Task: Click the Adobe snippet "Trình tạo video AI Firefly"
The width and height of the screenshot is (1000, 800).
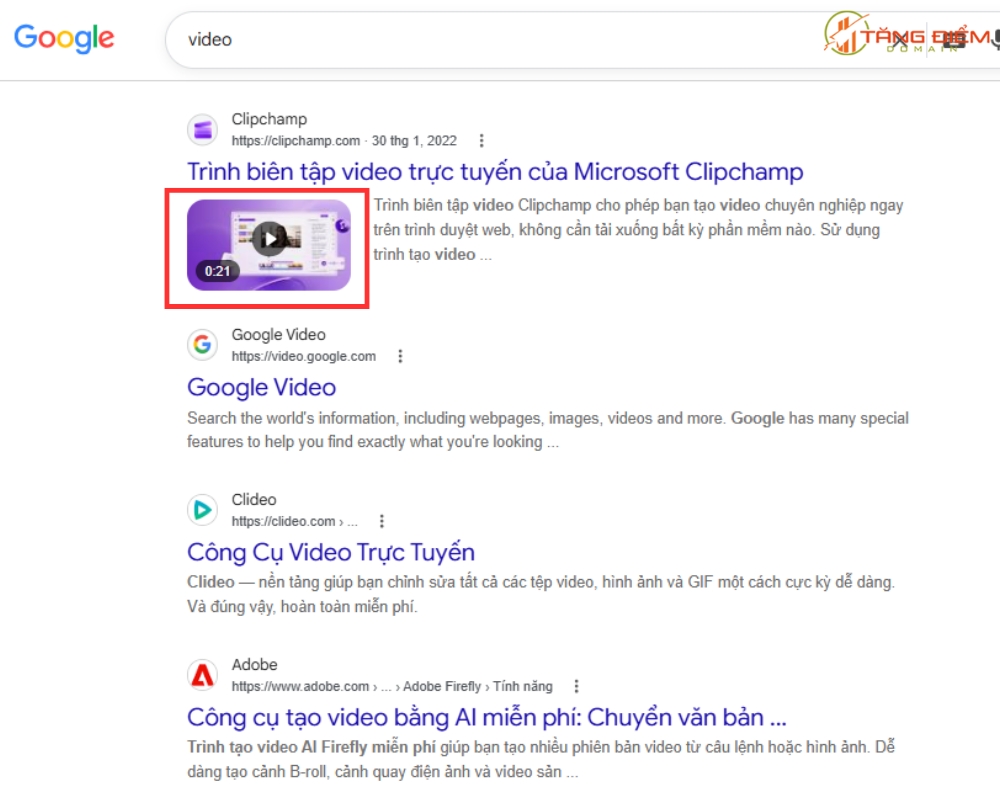Action: pos(541,759)
